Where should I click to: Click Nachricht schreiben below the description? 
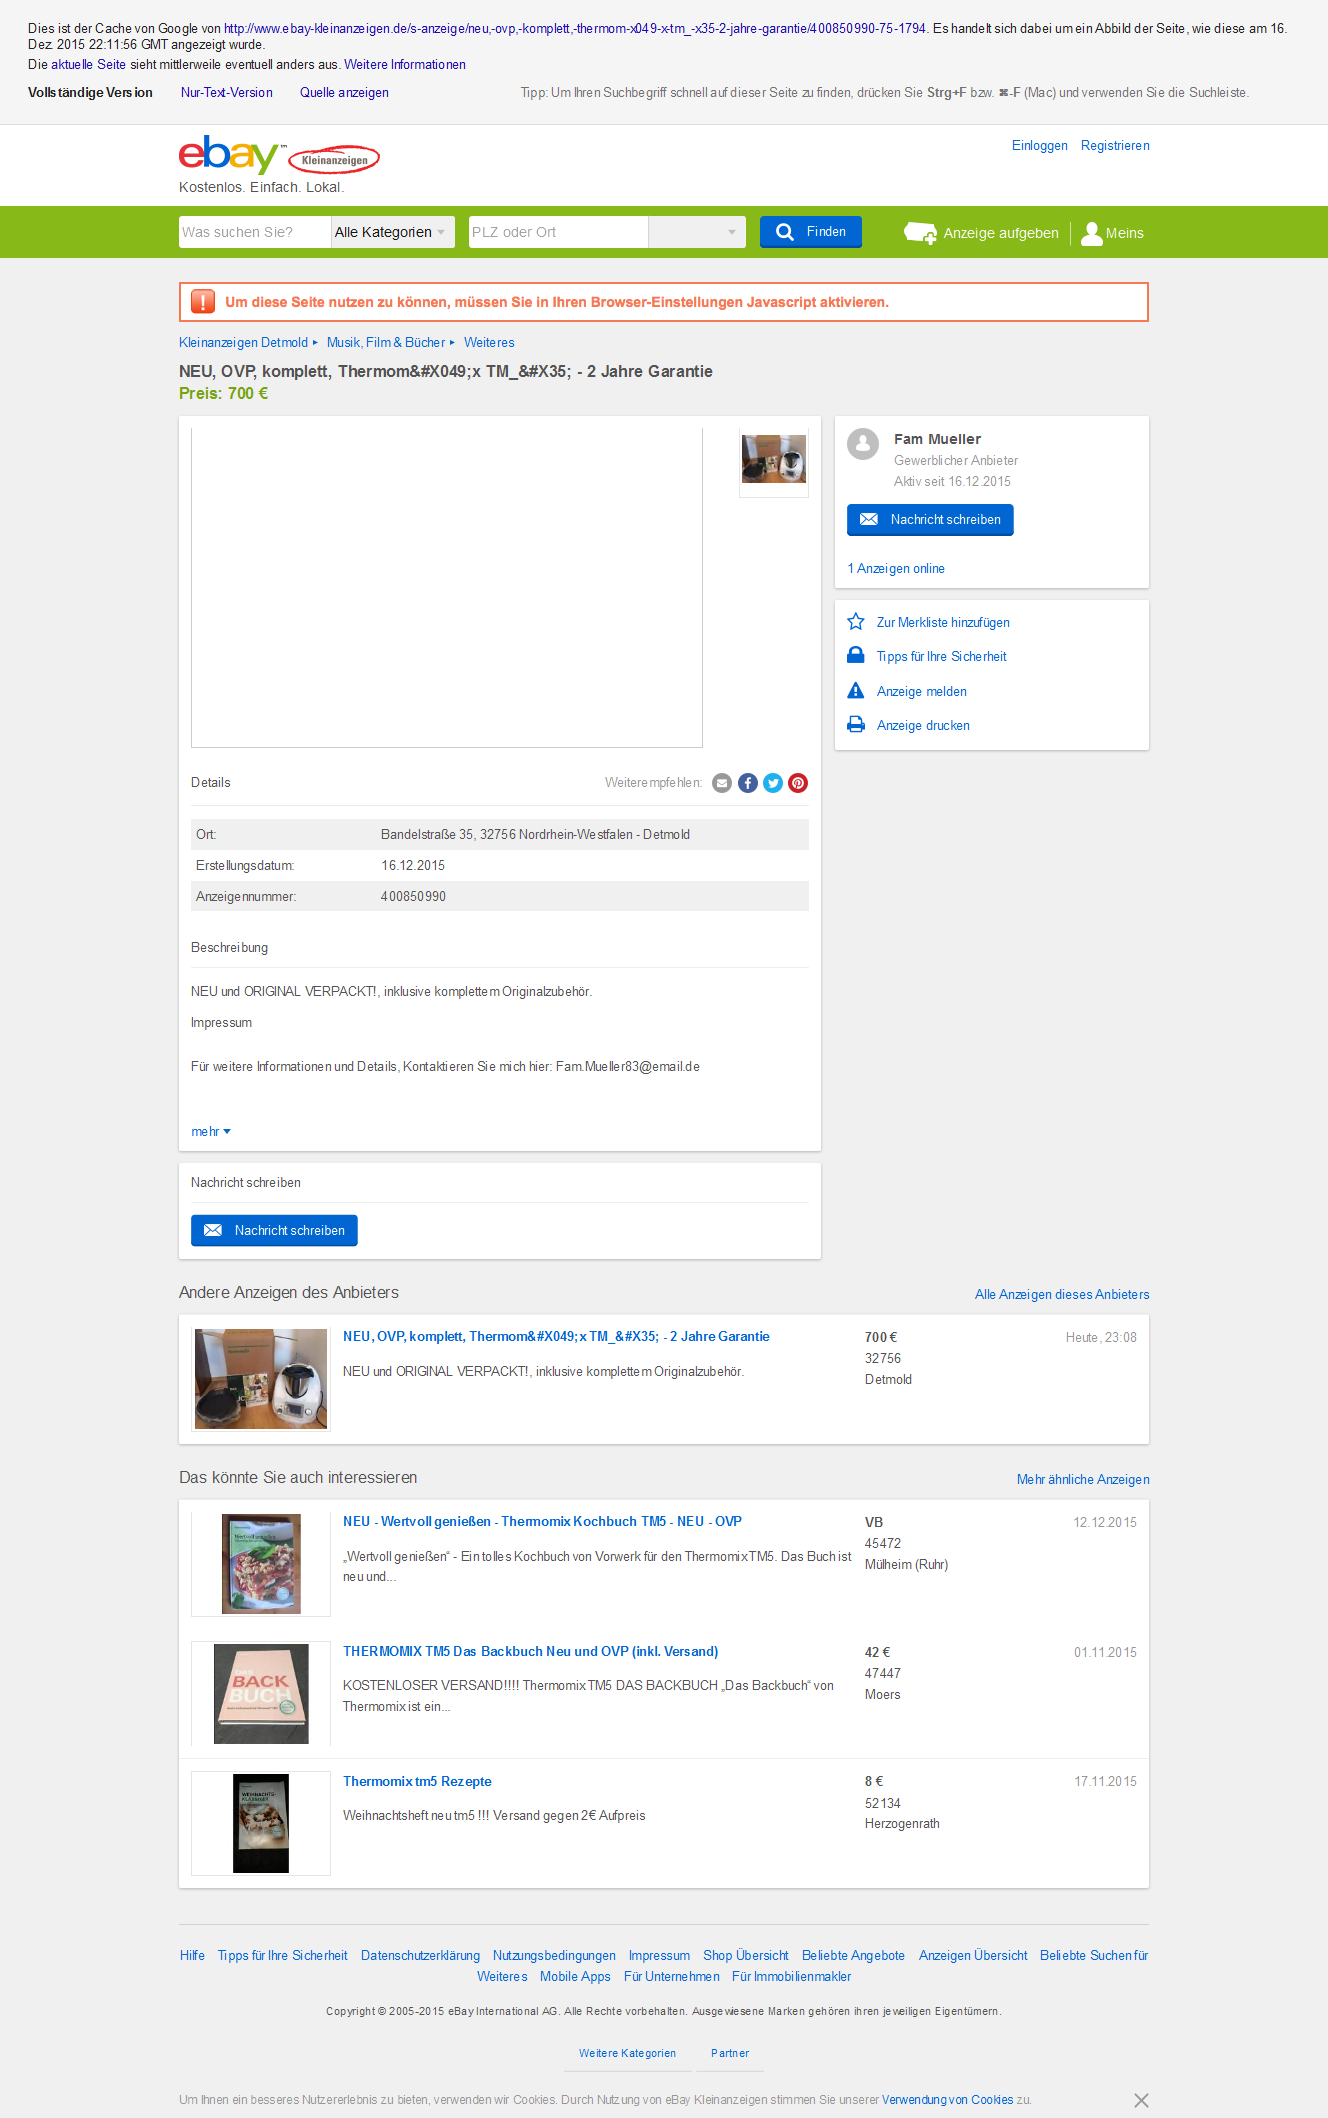coord(274,1231)
